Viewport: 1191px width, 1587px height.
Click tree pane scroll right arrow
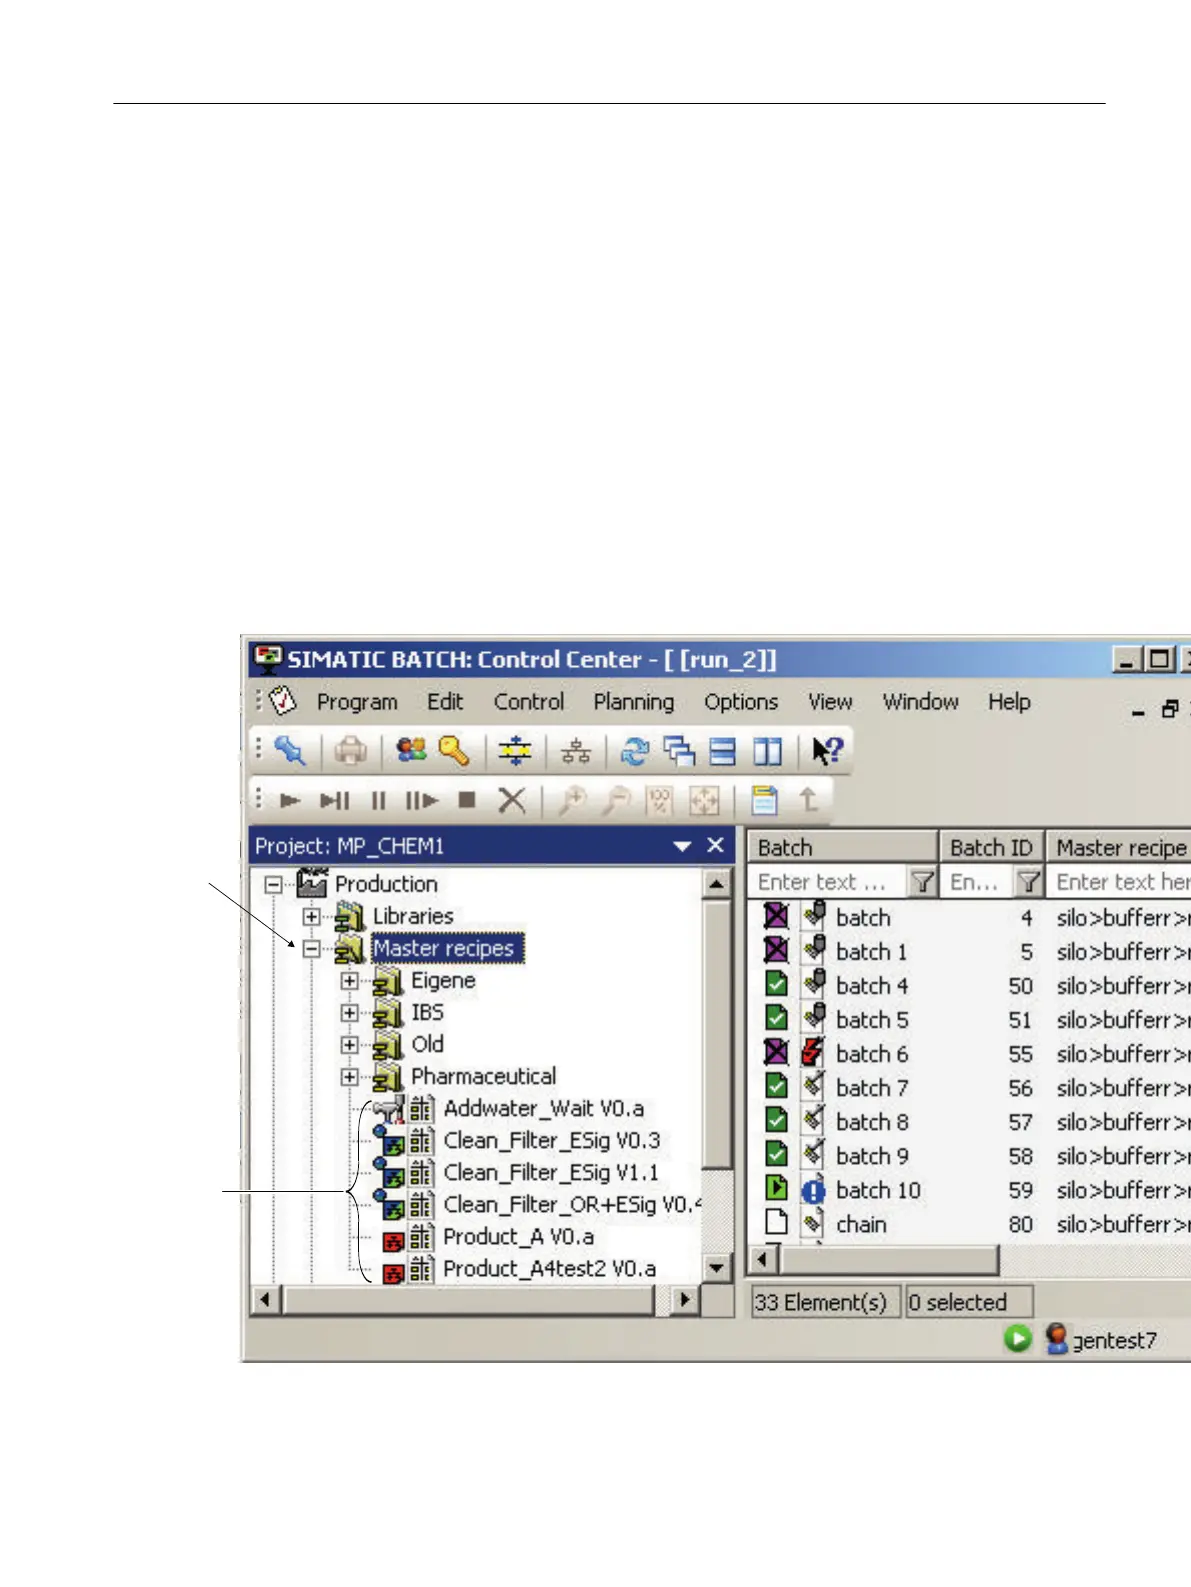(685, 1300)
